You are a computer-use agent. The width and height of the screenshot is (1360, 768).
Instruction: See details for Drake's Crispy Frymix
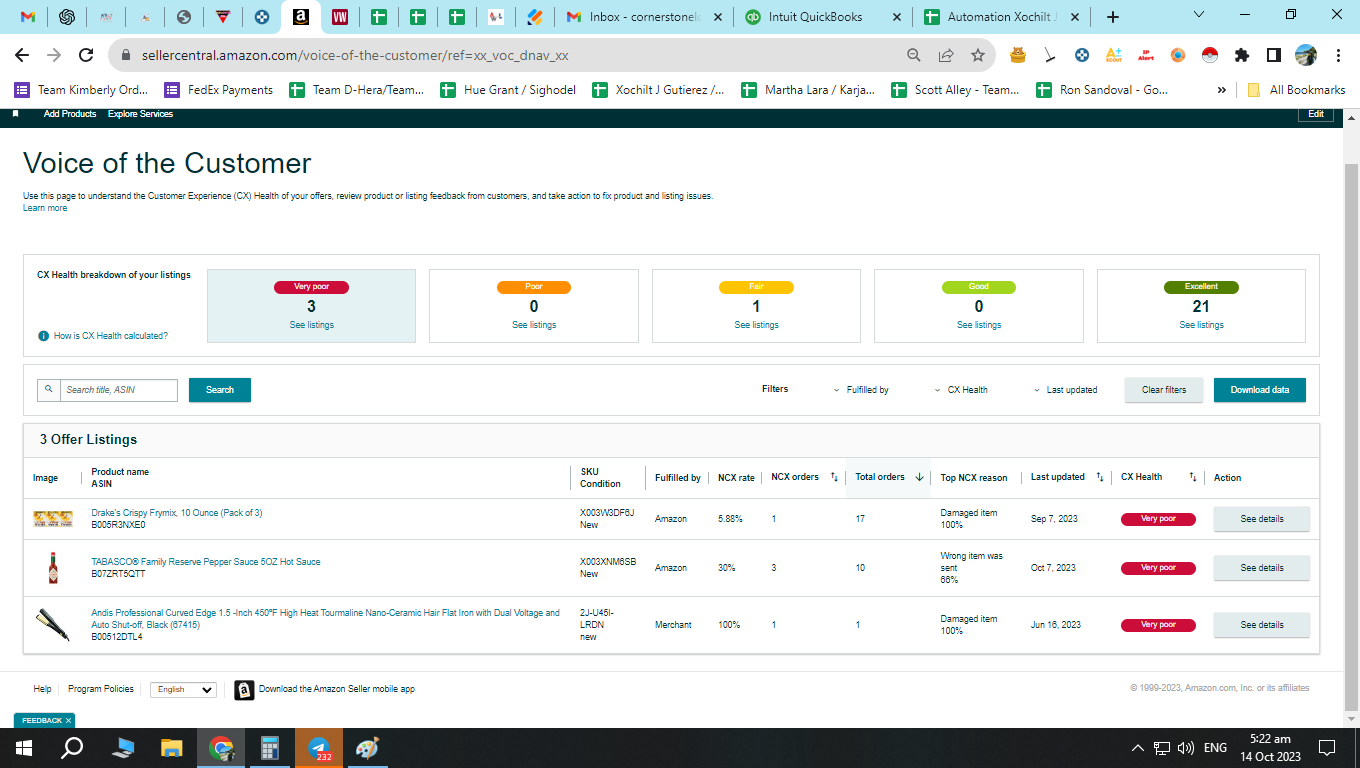pyautogui.click(x=1262, y=519)
